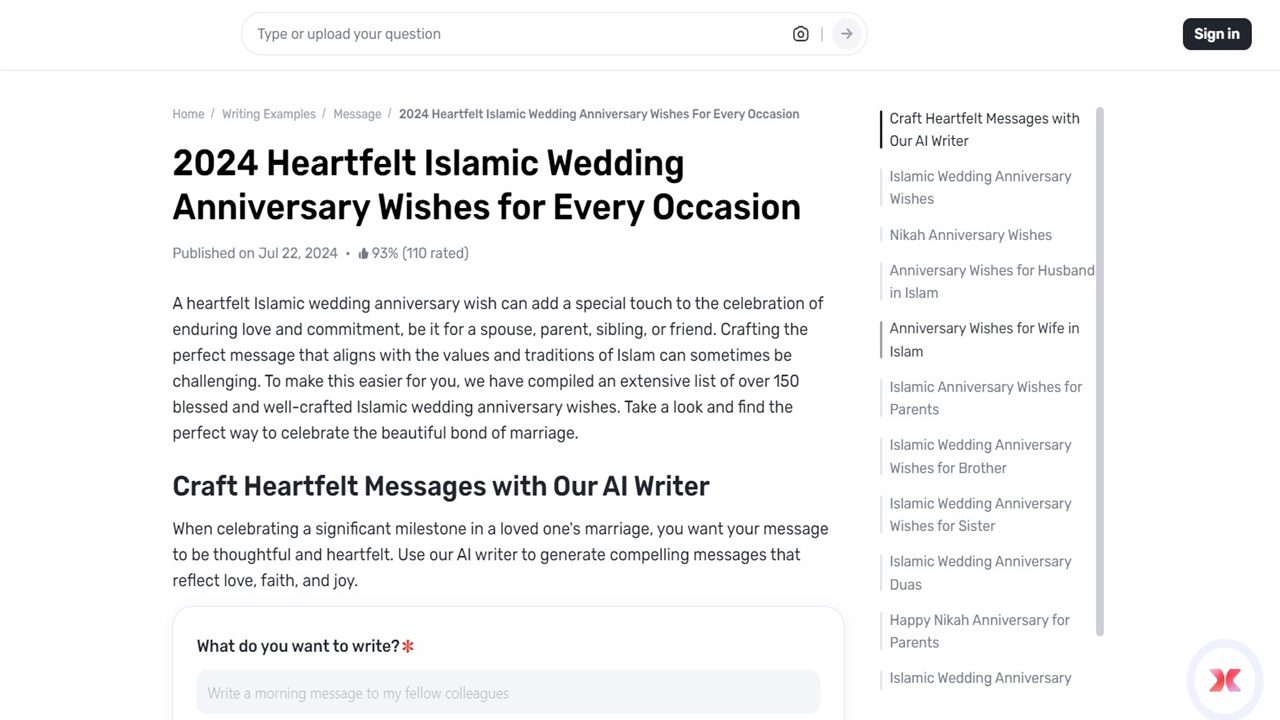
Task: Open the floating chat widget at bottom right
Action: pyautogui.click(x=1224, y=679)
